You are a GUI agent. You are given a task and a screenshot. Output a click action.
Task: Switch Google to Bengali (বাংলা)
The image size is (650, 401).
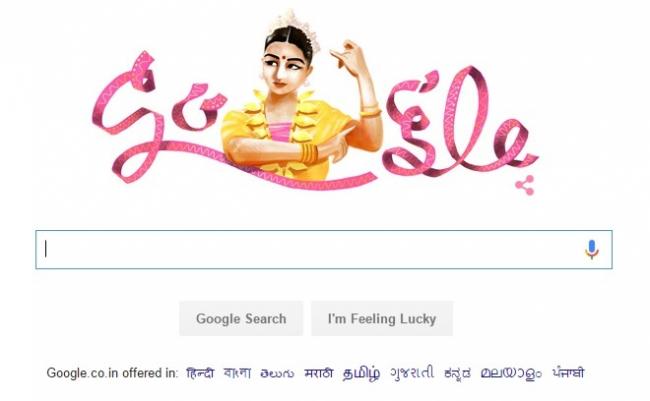coord(237,373)
